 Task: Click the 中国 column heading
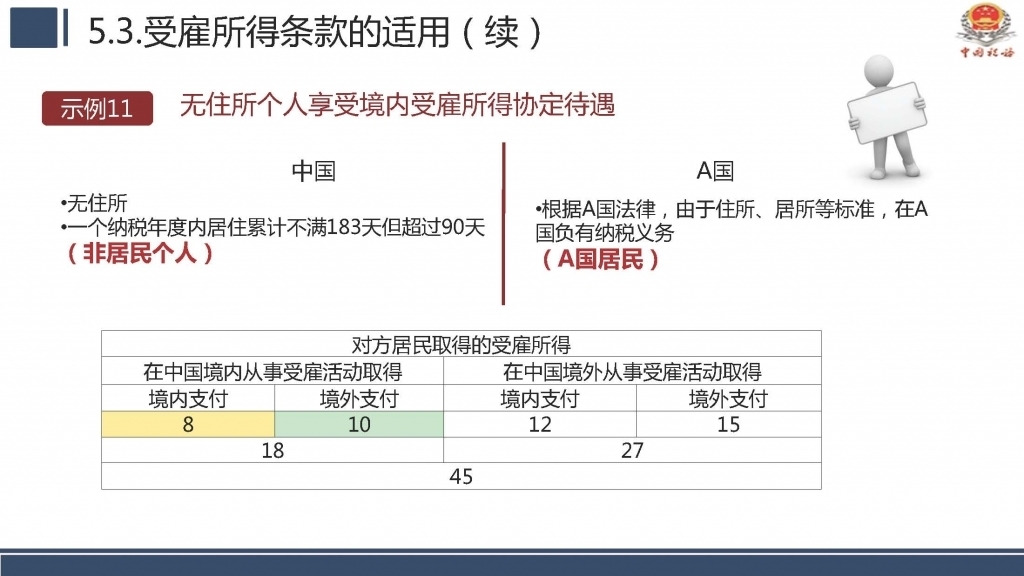pyautogui.click(x=313, y=171)
